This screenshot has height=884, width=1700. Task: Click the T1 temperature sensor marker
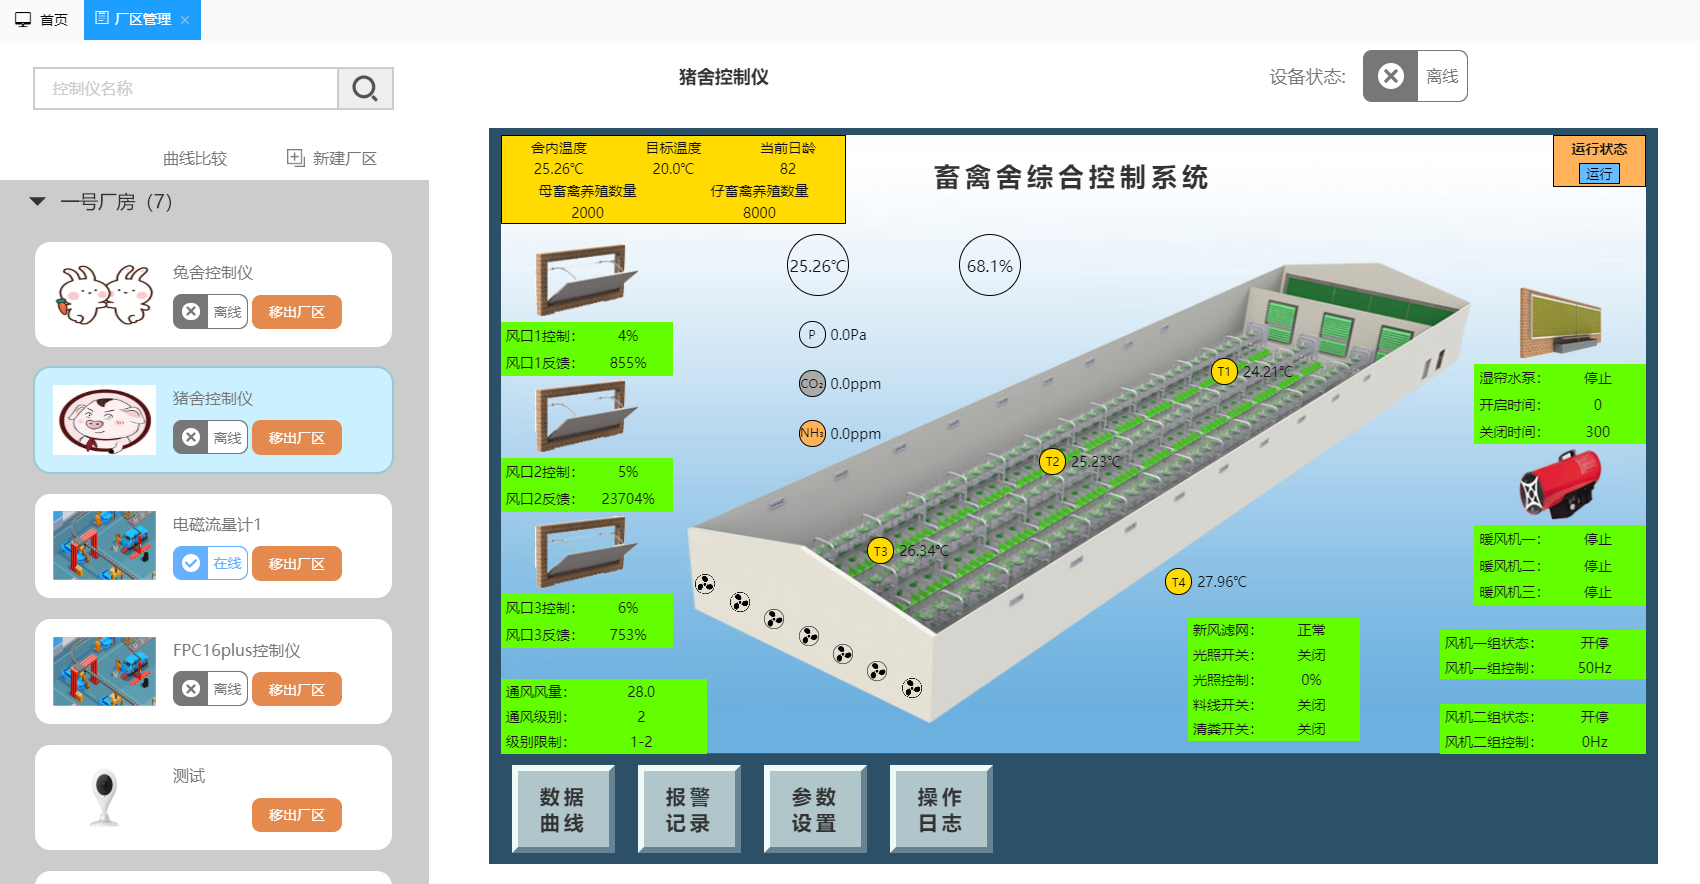pyautogui.click(x=1223, y=372)
